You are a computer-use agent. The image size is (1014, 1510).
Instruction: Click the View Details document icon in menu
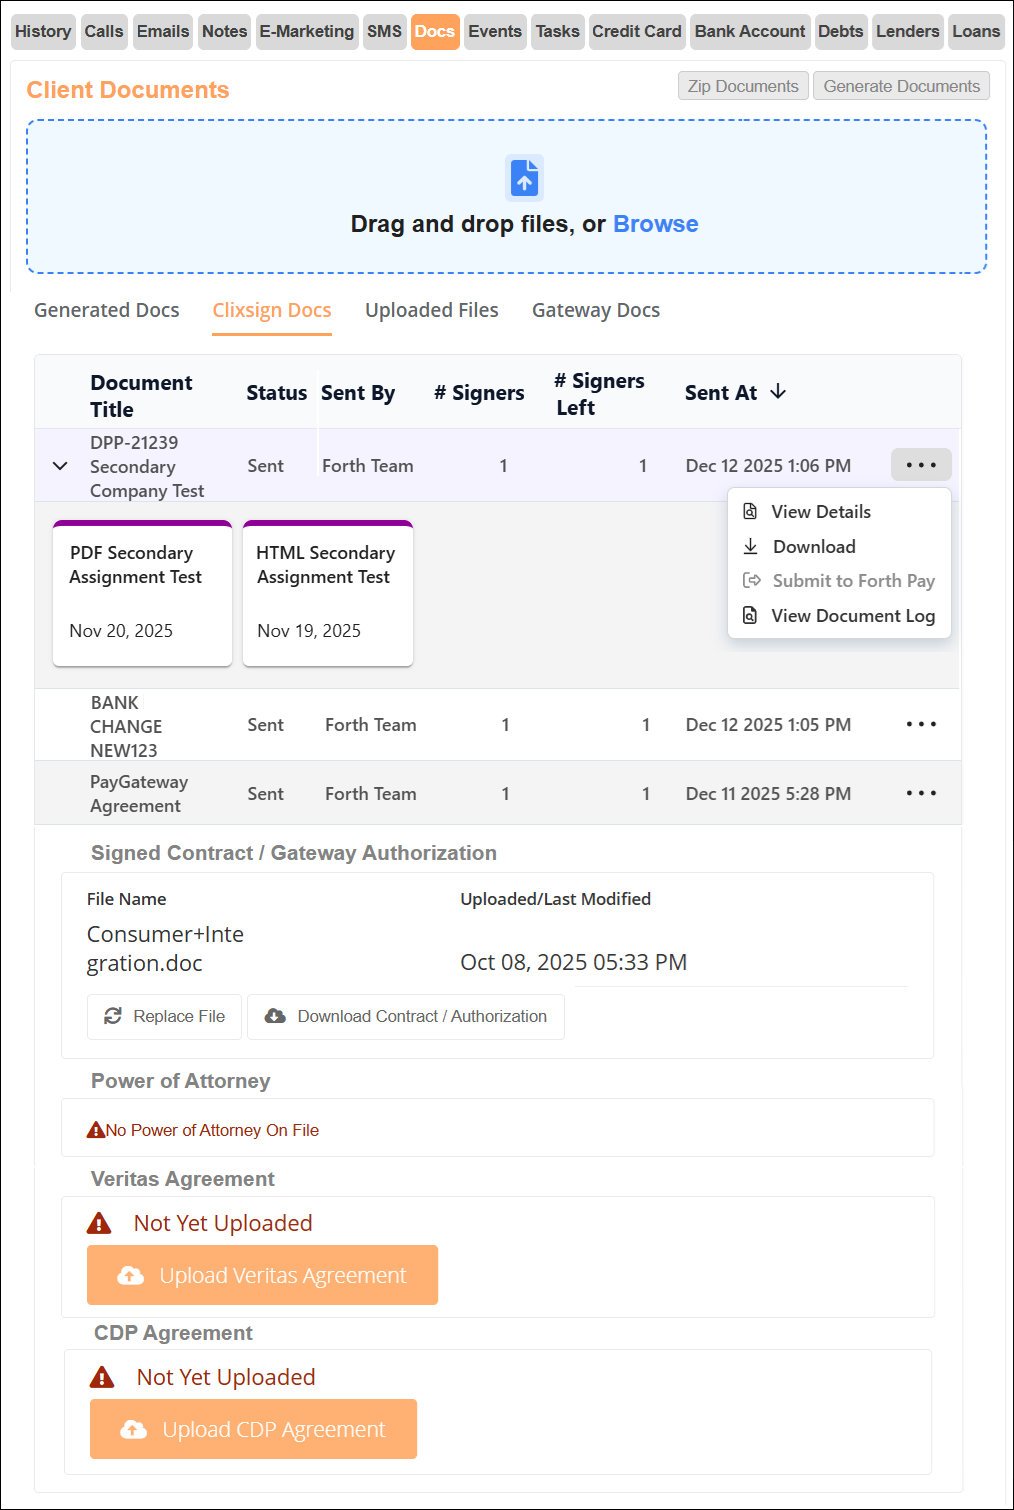[x=750, y=511]
